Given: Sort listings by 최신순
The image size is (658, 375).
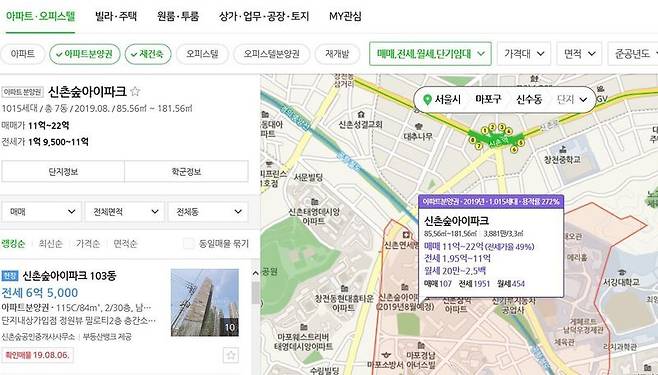Looking at the screenshot, I should pyautogui.click(x=50, y=244).
